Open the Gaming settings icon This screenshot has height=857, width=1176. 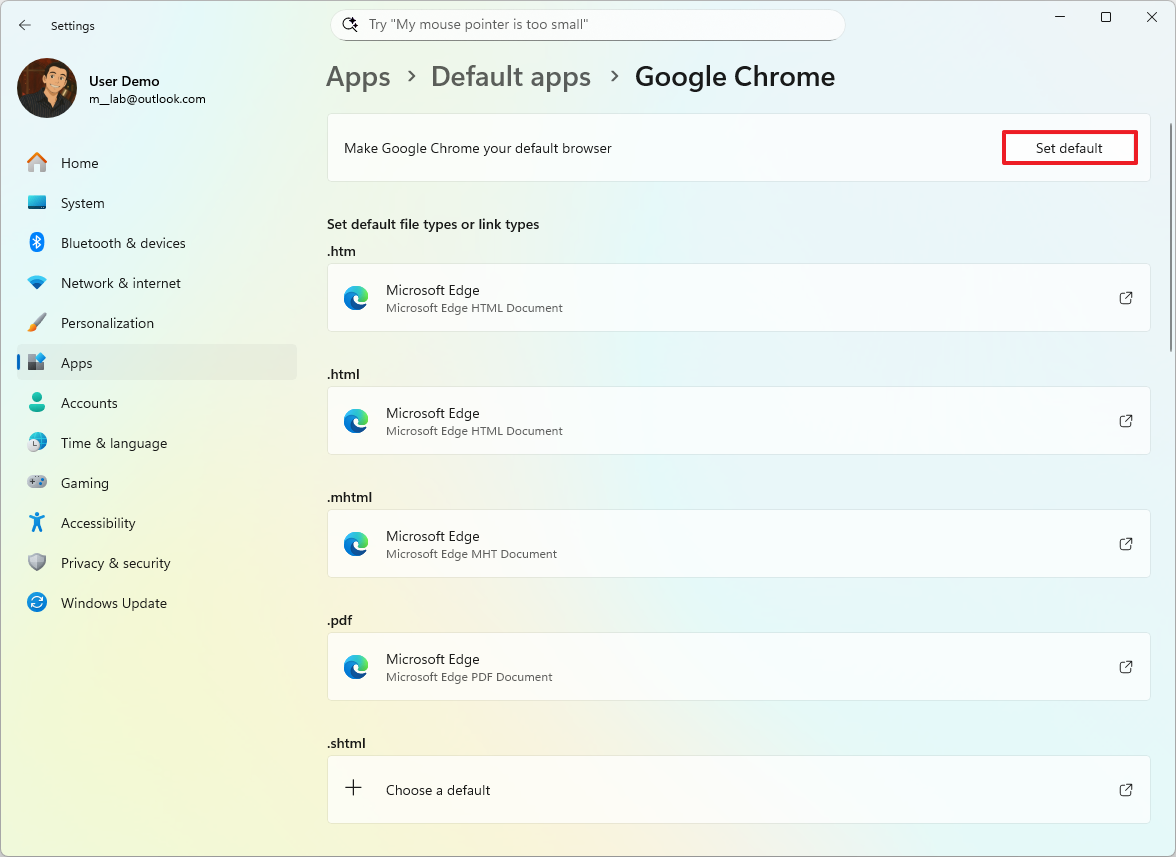(x=36, y=482)
